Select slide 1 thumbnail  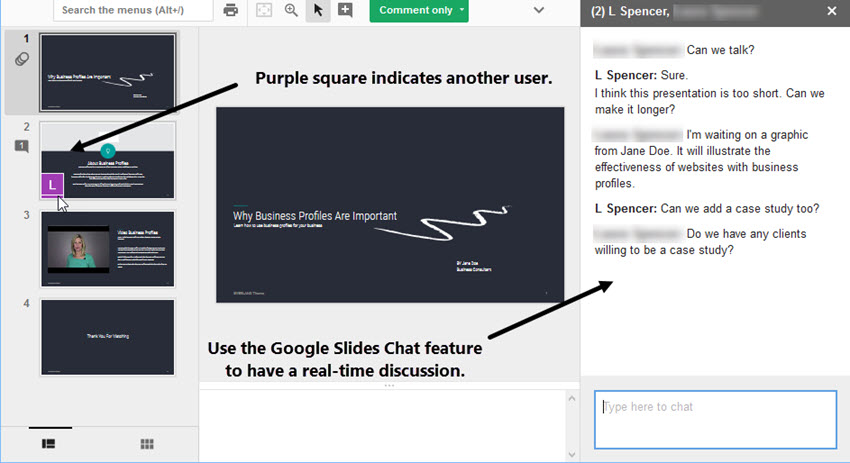(108, 73)
